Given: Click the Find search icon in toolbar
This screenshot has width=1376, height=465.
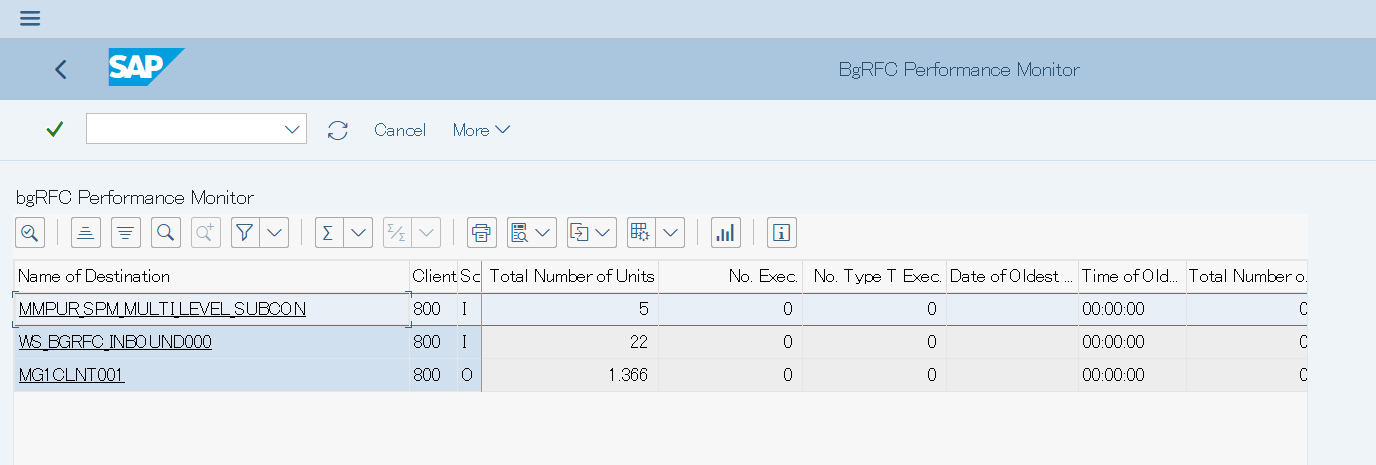Looking at the screenshot, I should click(x=166, y=233).
